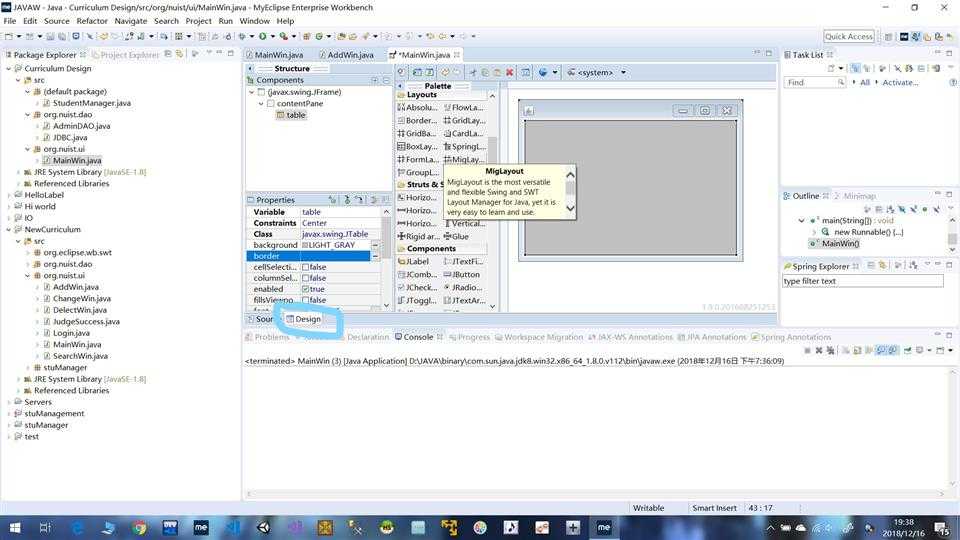Viewport: 960px width, 540px height.
Task: Select GridLayout in the Palette
Action: point(464,121)
